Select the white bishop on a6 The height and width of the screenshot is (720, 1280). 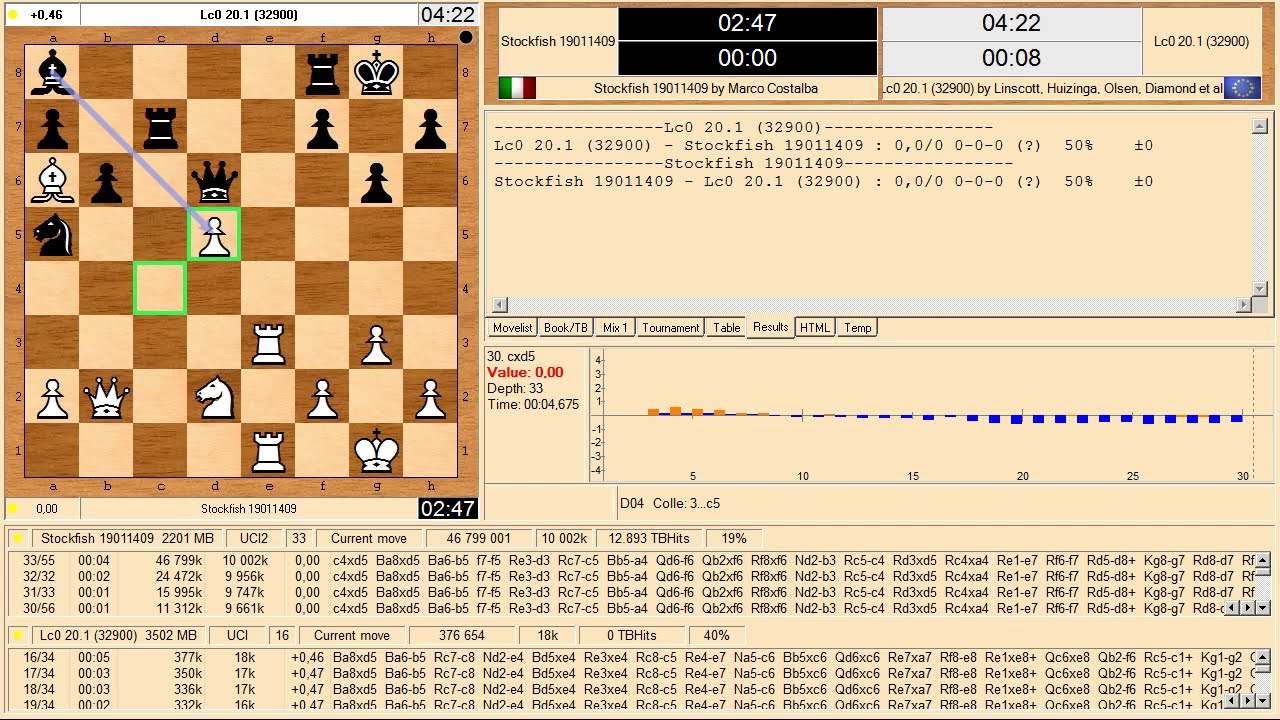tap(52, 181)
